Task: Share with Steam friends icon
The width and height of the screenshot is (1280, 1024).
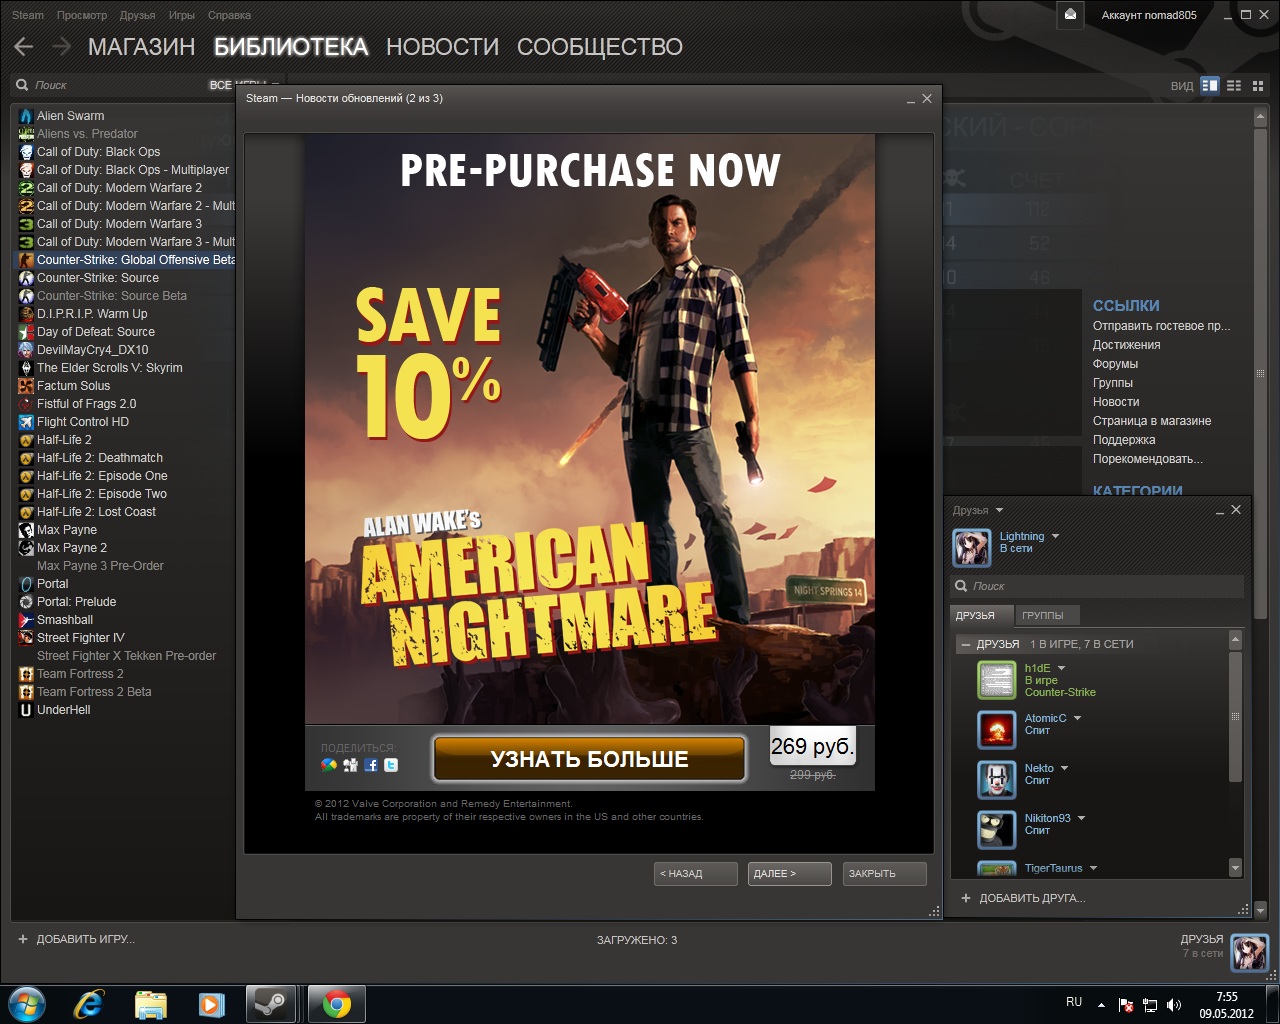Action: tap(350, 765)
